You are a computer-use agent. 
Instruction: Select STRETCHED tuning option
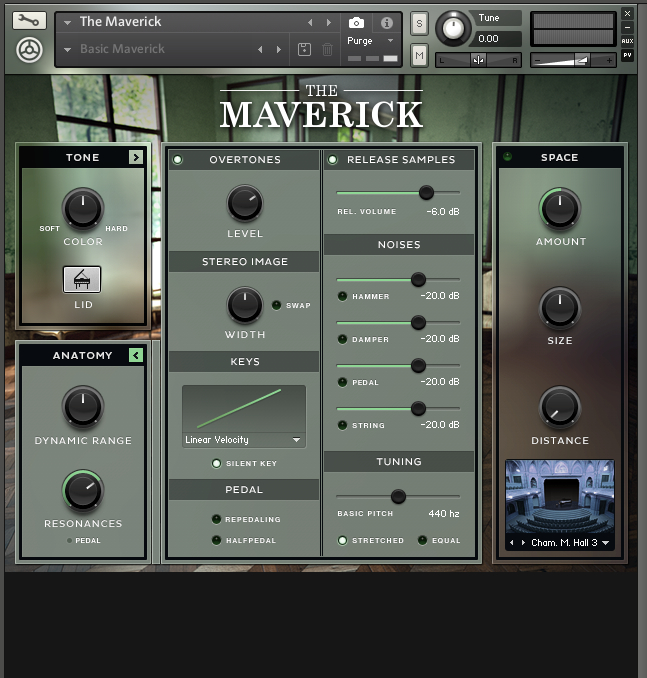point(342,540)
